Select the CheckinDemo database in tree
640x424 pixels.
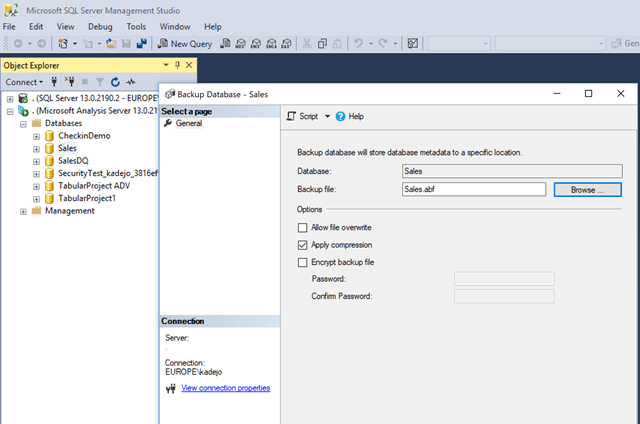click(x=84, y=136)
